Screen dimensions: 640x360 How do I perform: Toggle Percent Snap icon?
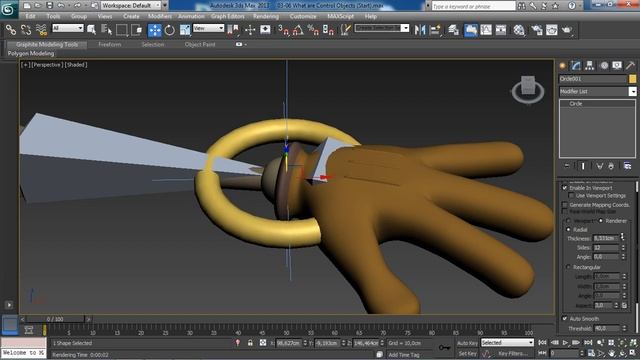pos(313,30)
